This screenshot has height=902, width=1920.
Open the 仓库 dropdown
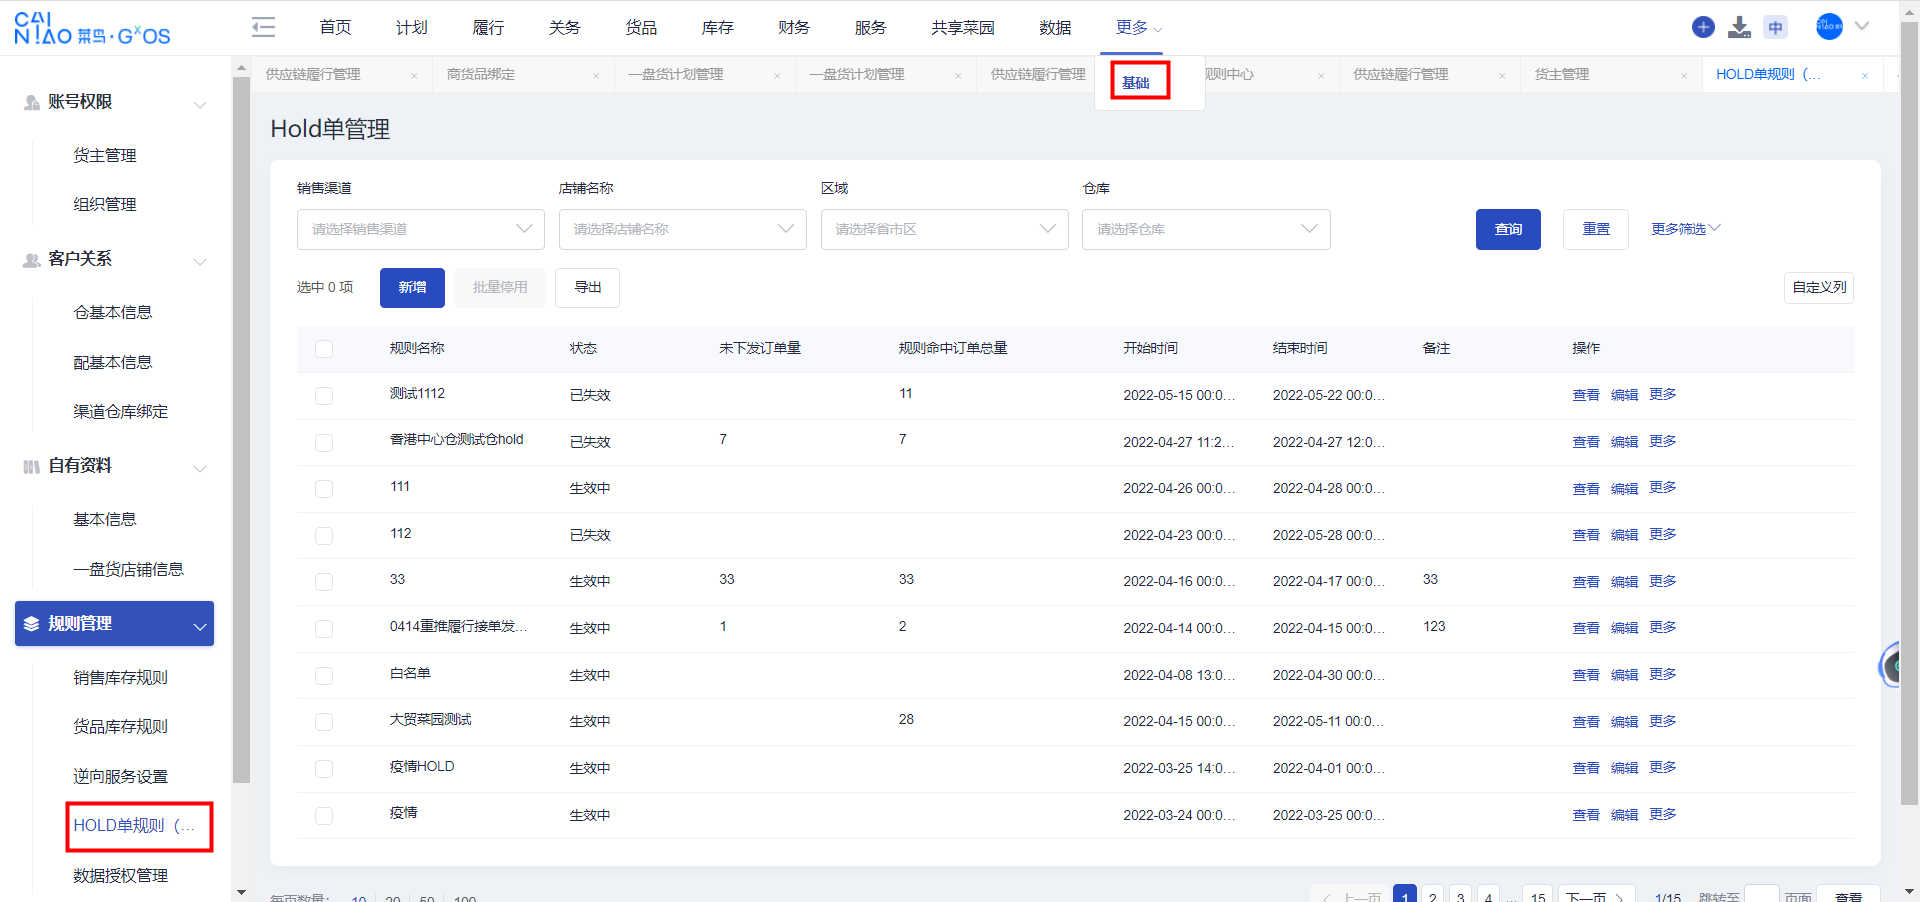1206,229
